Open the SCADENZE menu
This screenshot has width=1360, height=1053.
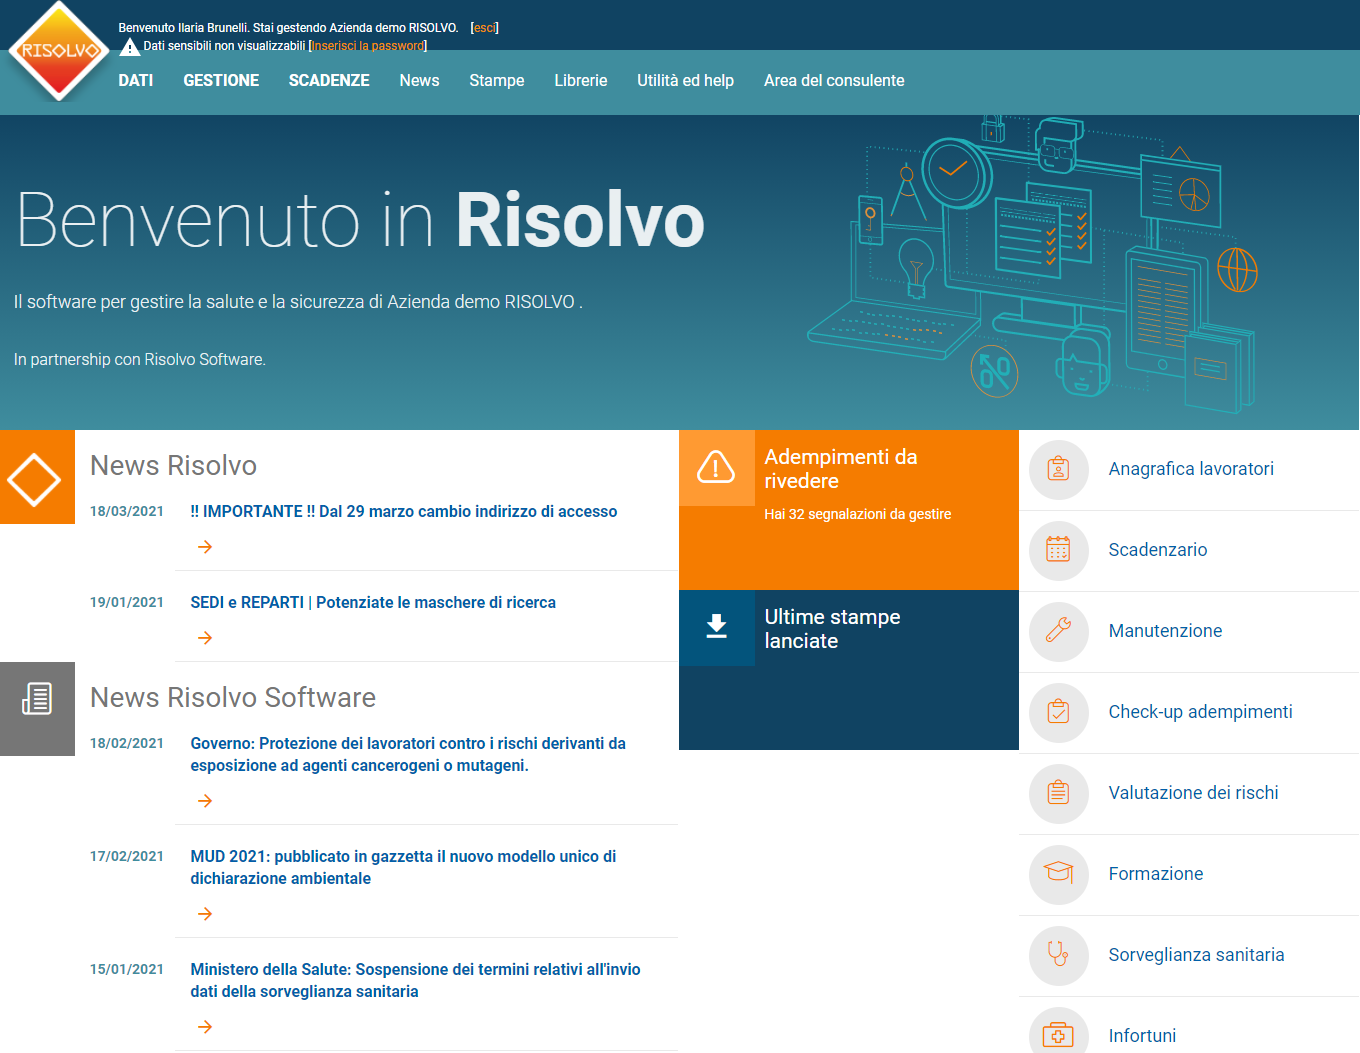point(329,81)
